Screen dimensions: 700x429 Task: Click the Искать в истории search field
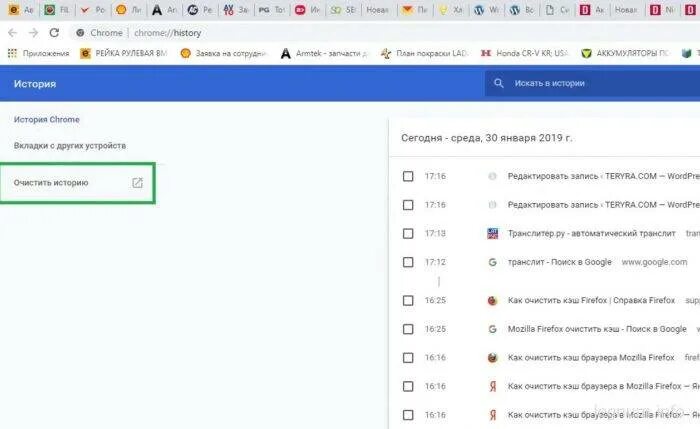coord(592,83)
